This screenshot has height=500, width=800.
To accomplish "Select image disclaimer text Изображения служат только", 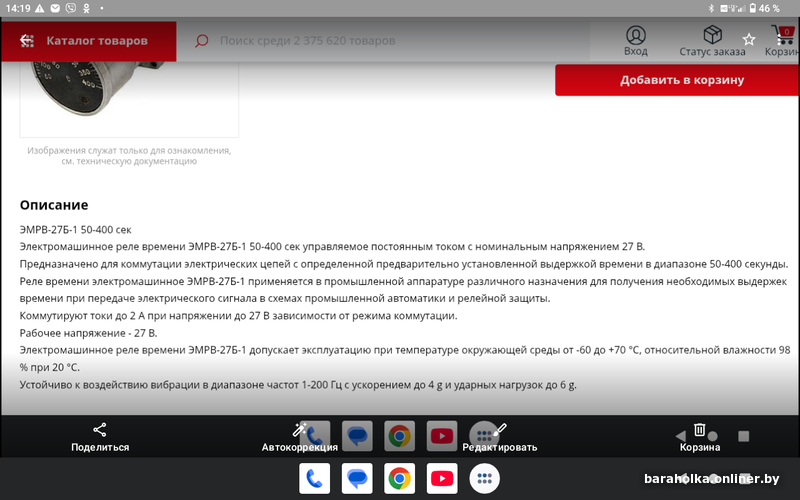I will point(129,156).
